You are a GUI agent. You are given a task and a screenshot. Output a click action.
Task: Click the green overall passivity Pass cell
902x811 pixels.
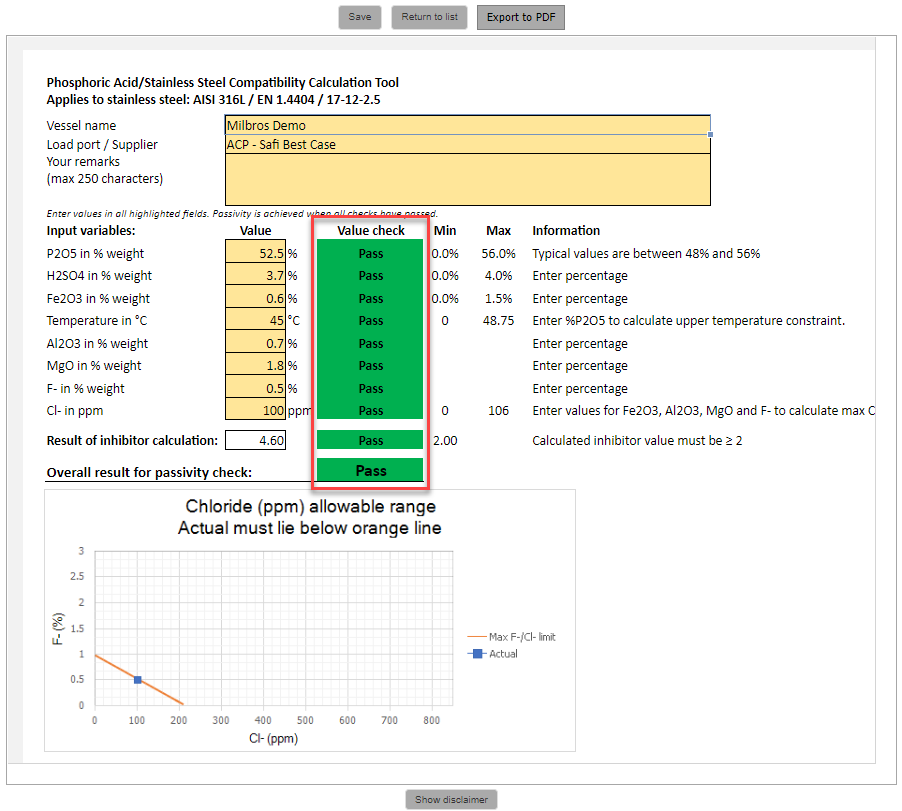click(x=370, y=470)
